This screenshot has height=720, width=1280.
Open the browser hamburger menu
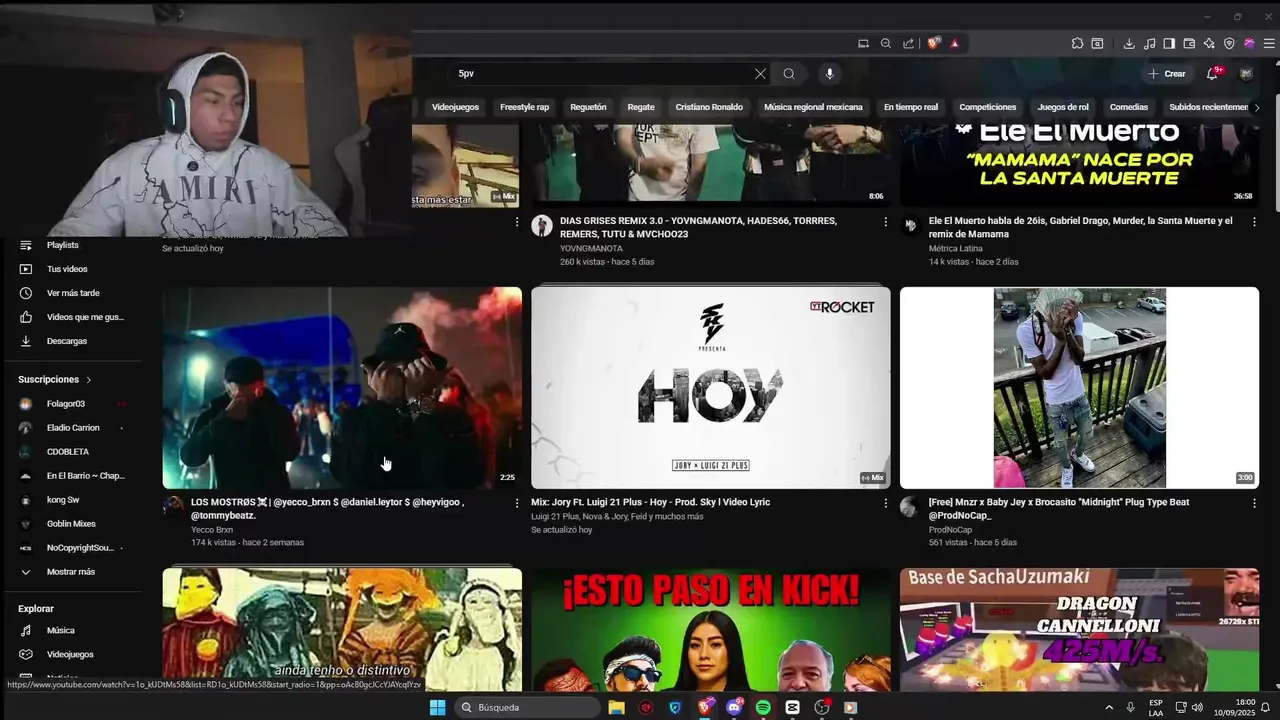point(1269,43)
